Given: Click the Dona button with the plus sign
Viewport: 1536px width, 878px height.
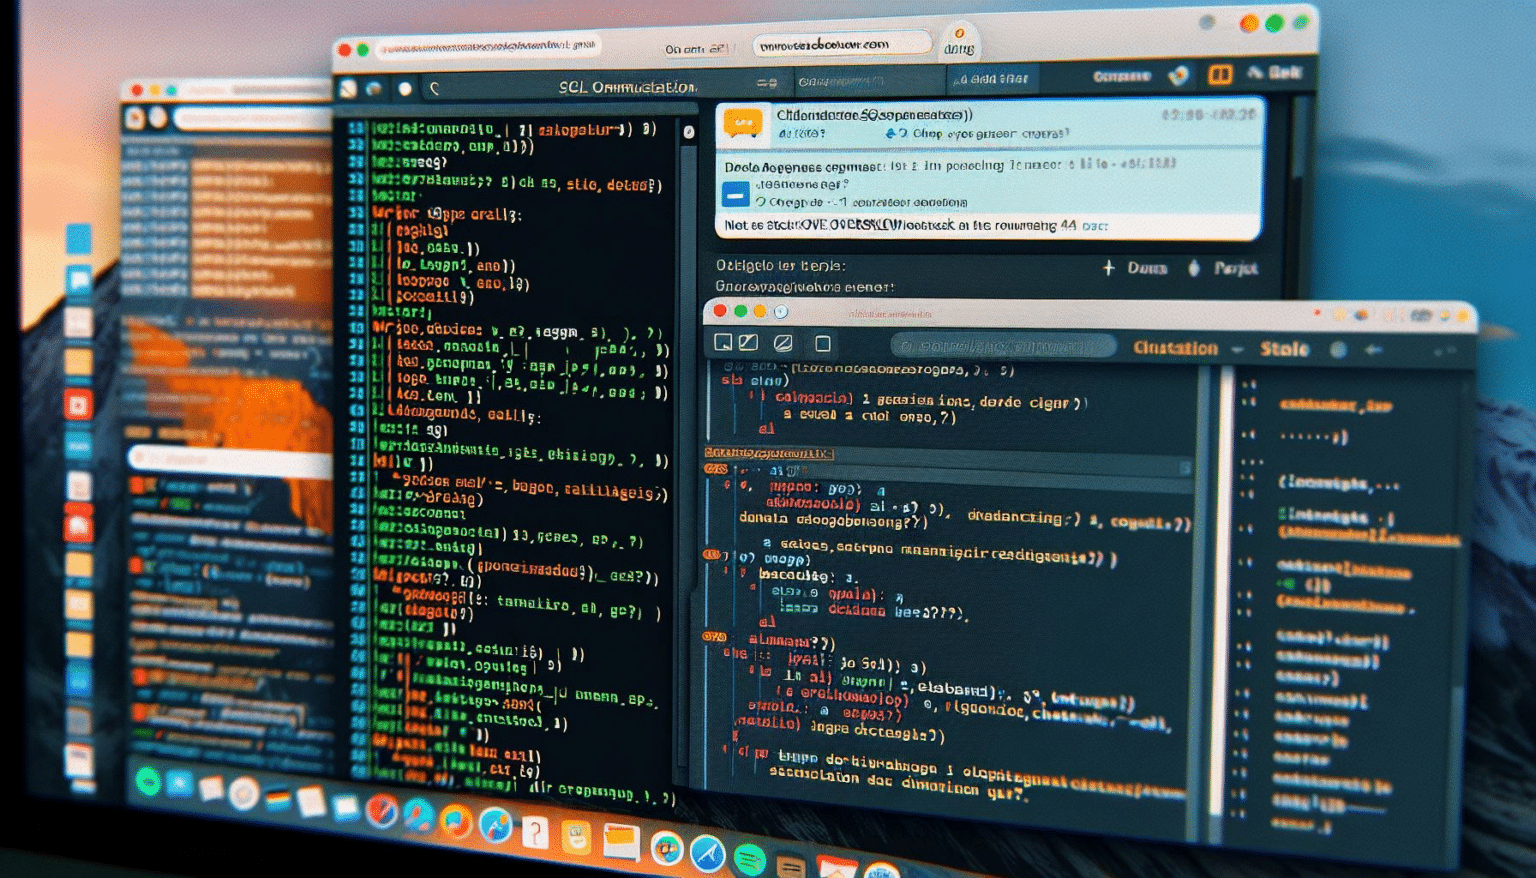Looking at the screenshot, I should 1130,268.
